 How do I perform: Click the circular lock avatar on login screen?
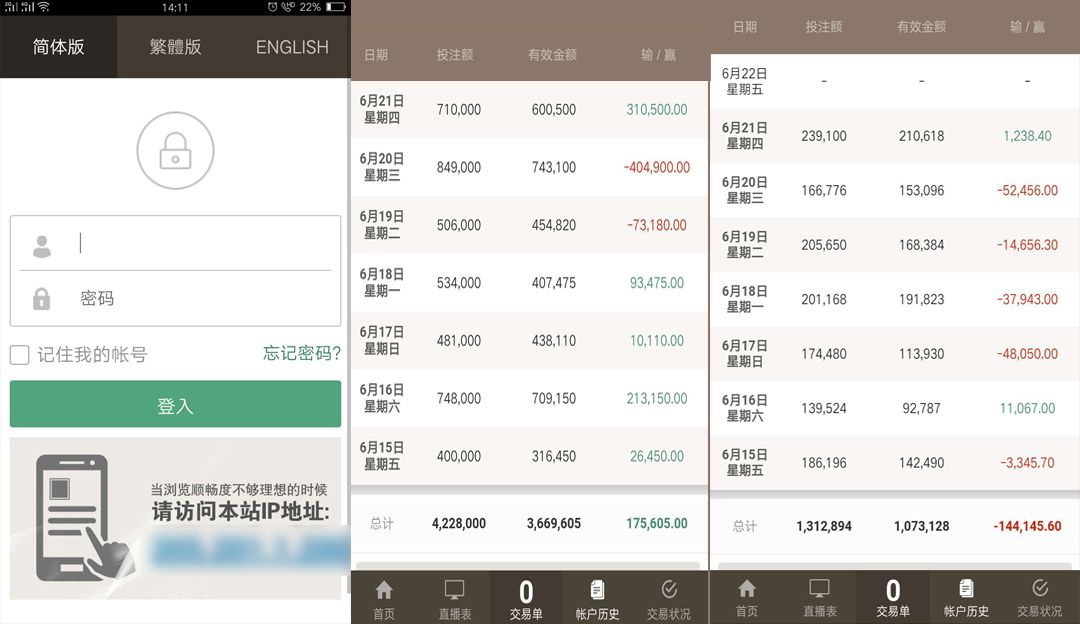[x=175, y=150]
